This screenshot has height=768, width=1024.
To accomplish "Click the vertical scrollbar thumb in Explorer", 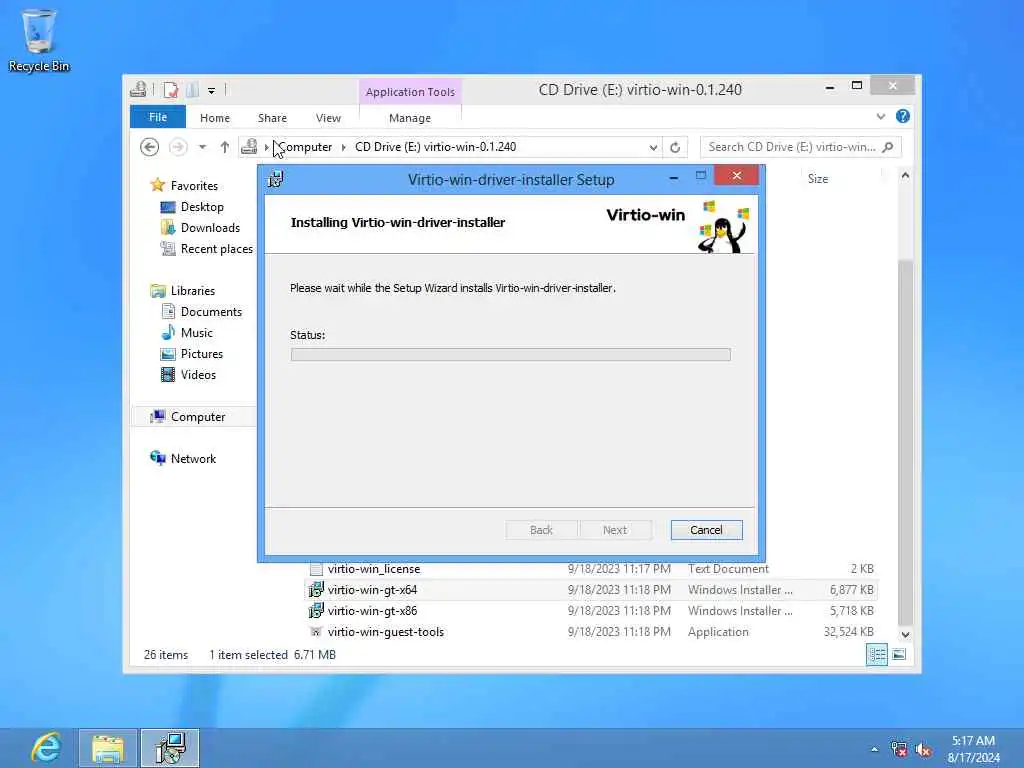I will [905, 441].
